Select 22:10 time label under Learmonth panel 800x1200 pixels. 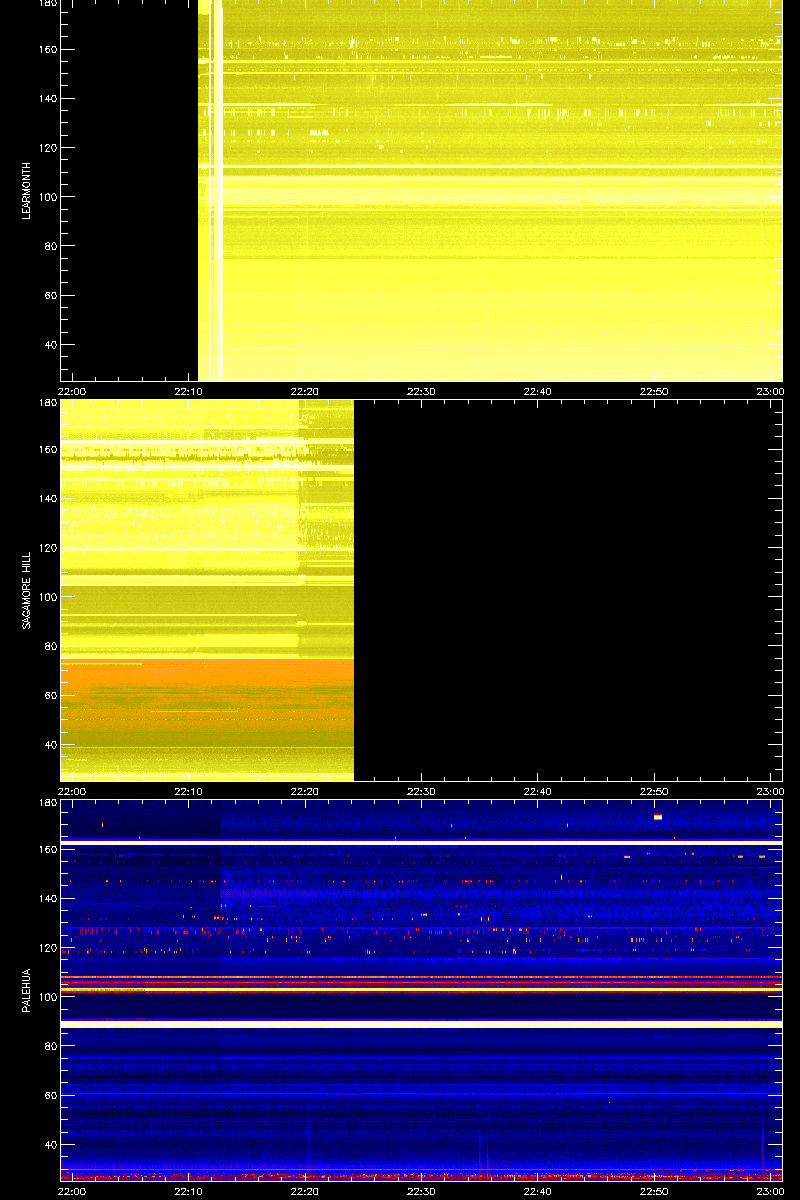point(189,391)
